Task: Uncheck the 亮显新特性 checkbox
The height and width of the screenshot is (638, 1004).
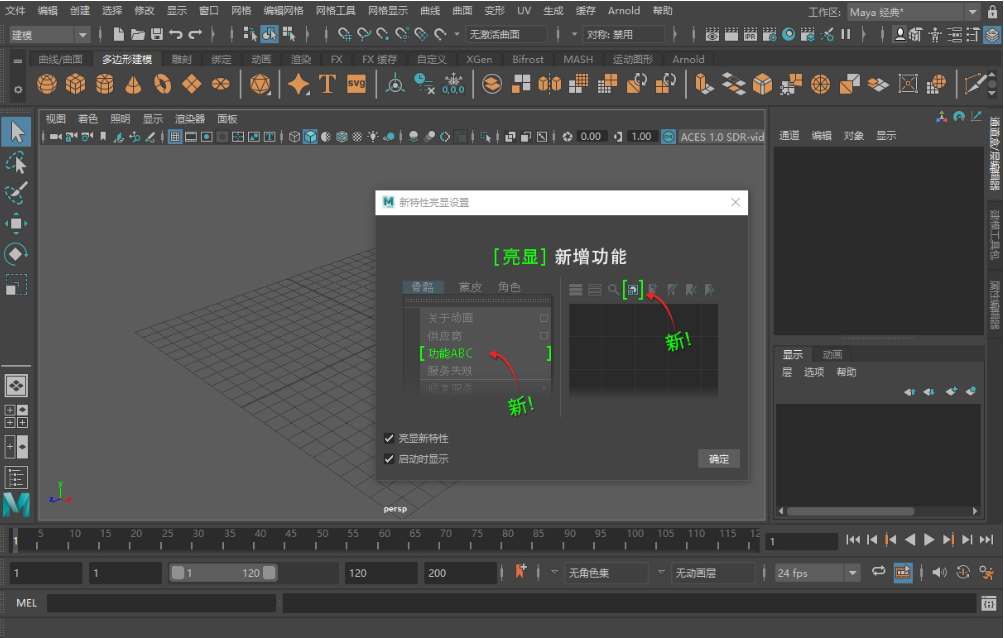Action: 389,438
